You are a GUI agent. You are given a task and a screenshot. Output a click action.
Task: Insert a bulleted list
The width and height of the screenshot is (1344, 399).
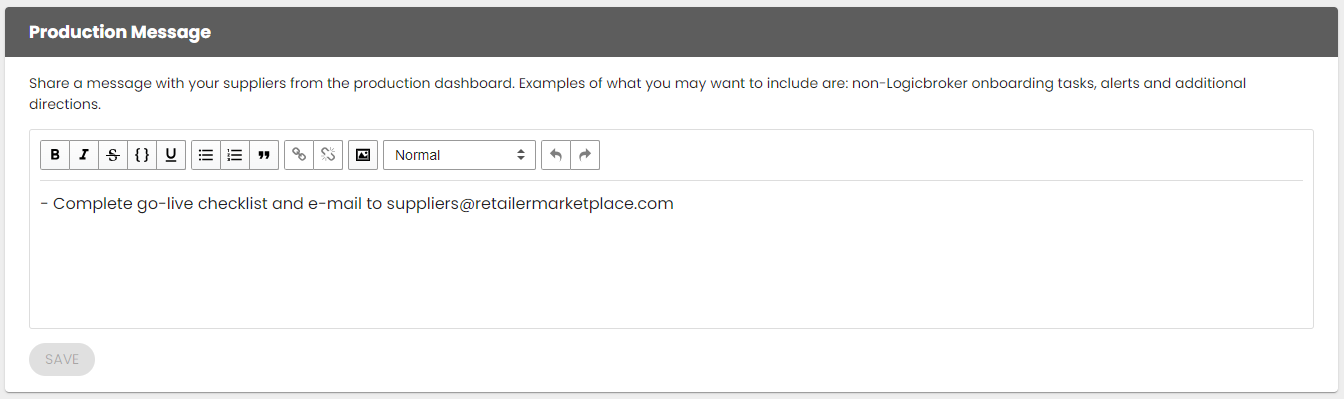pos(206,155)
